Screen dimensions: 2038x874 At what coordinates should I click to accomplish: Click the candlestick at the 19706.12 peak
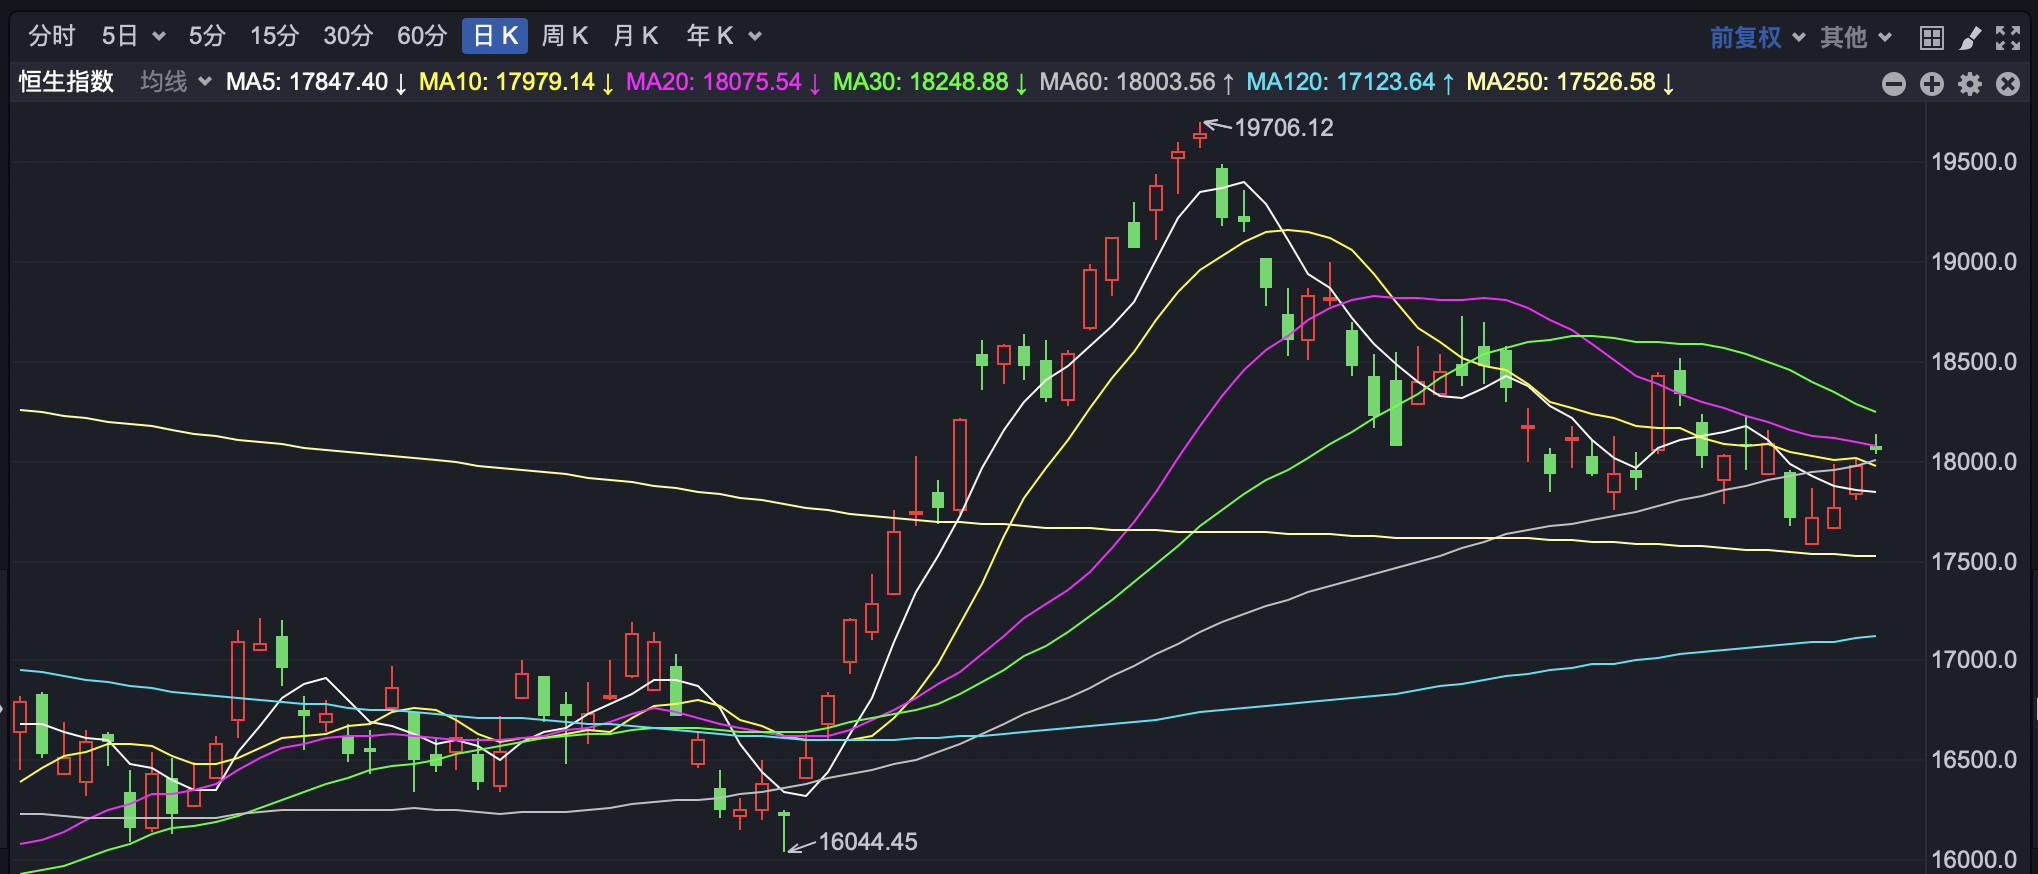point(1200,134)
